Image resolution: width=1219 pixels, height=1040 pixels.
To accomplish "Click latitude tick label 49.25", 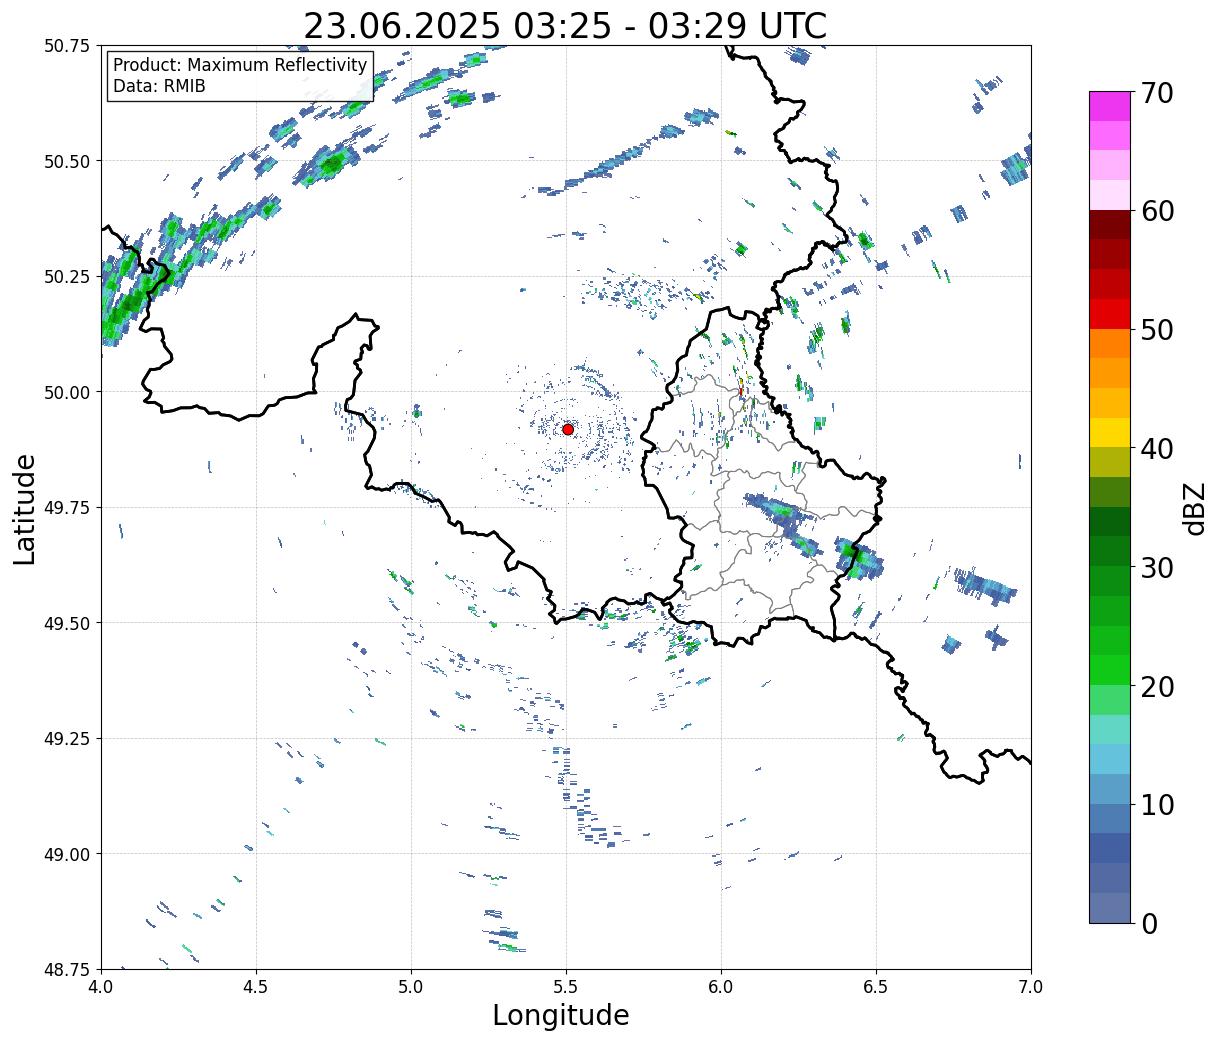I will [x=67, y=739].
